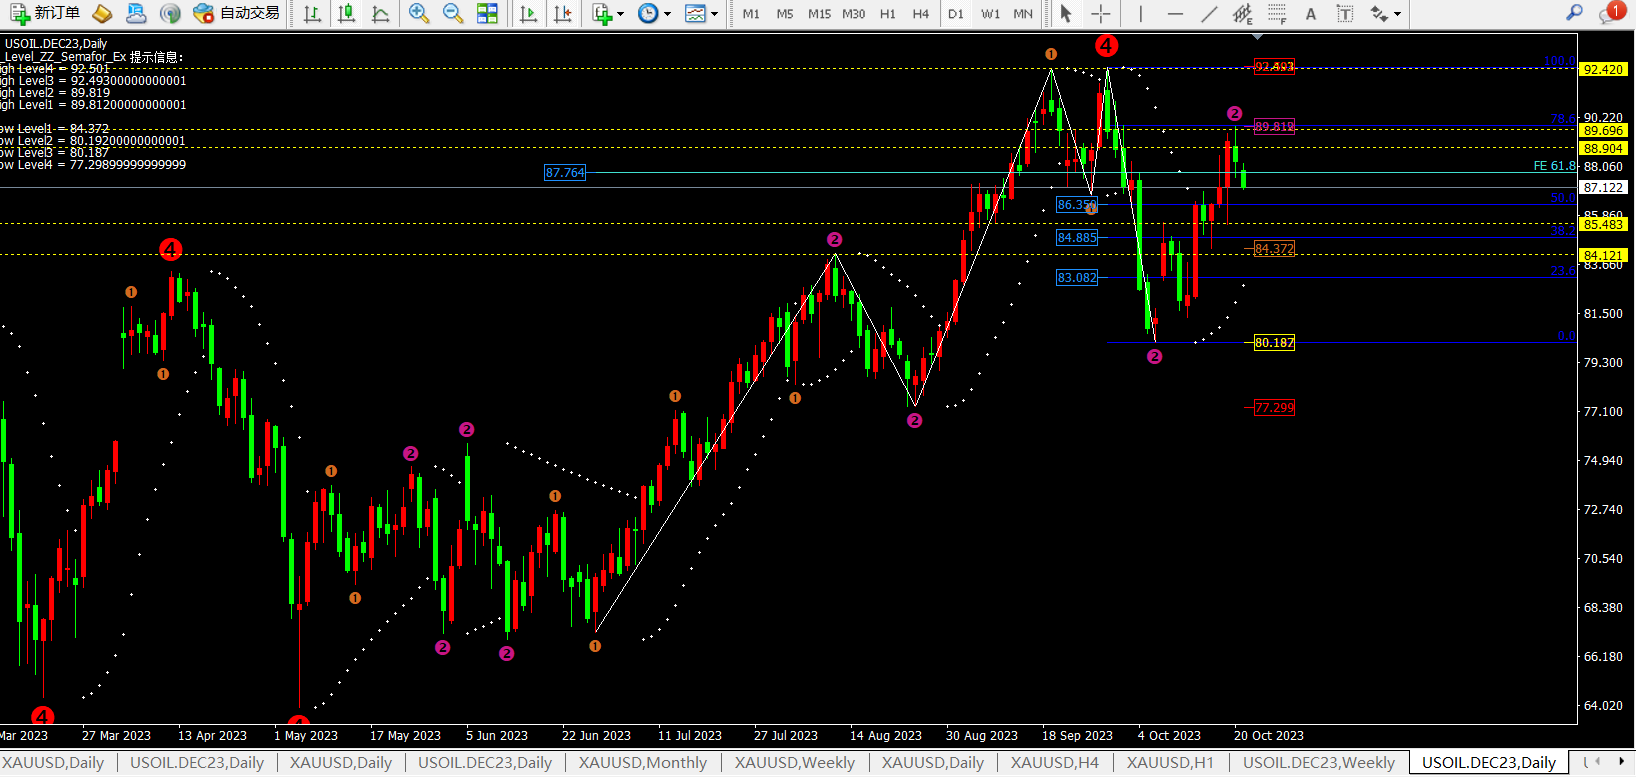Select the 77.299 red price label

point(1274,407)
